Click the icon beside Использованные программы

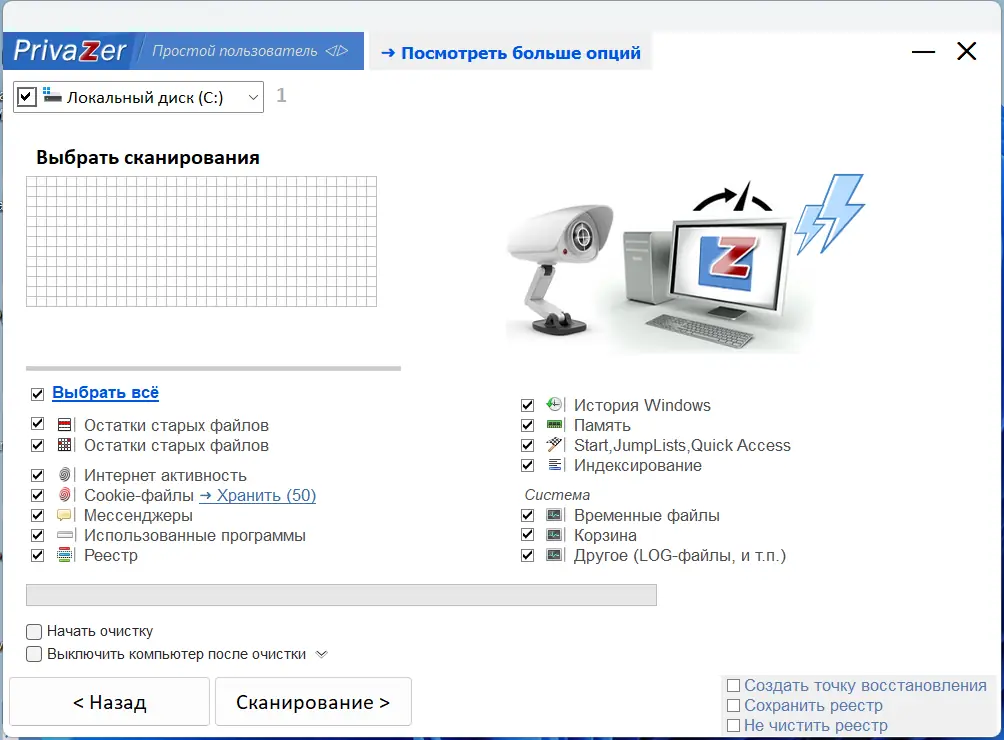click(x=65, y=535)
